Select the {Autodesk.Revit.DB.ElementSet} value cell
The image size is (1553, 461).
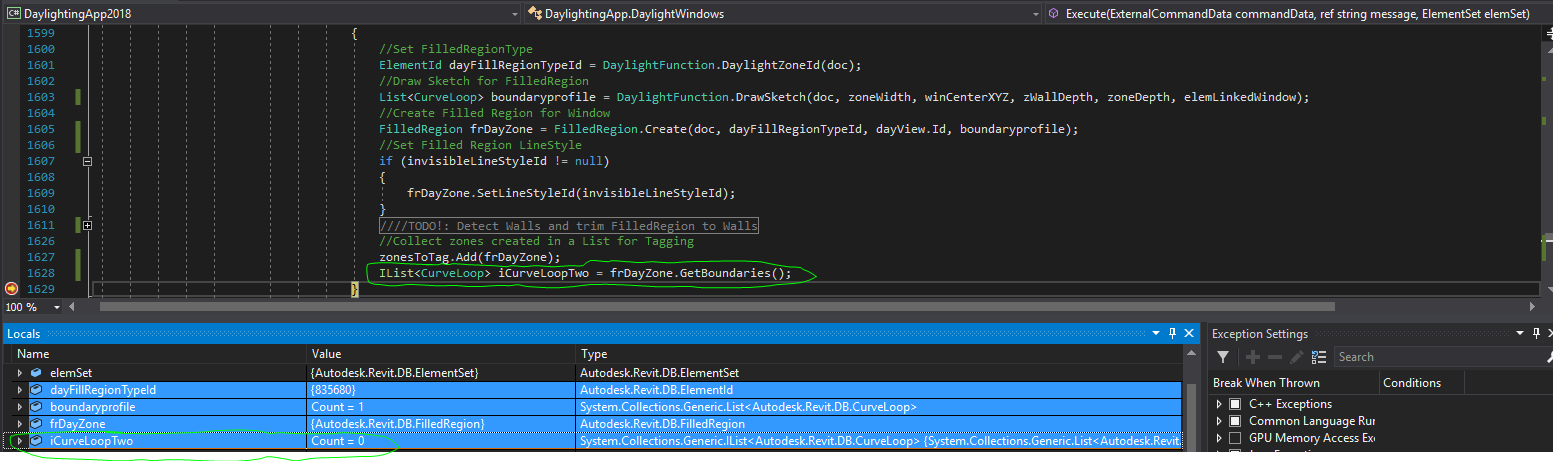tap(441, 373)
